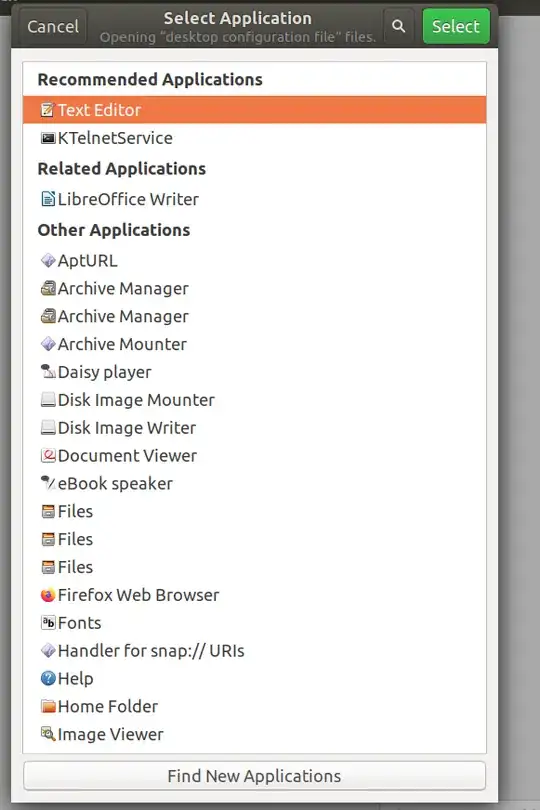Click the orange Home Folder icon
This screenshot has width=540, height=810.
tap(48, 706)
